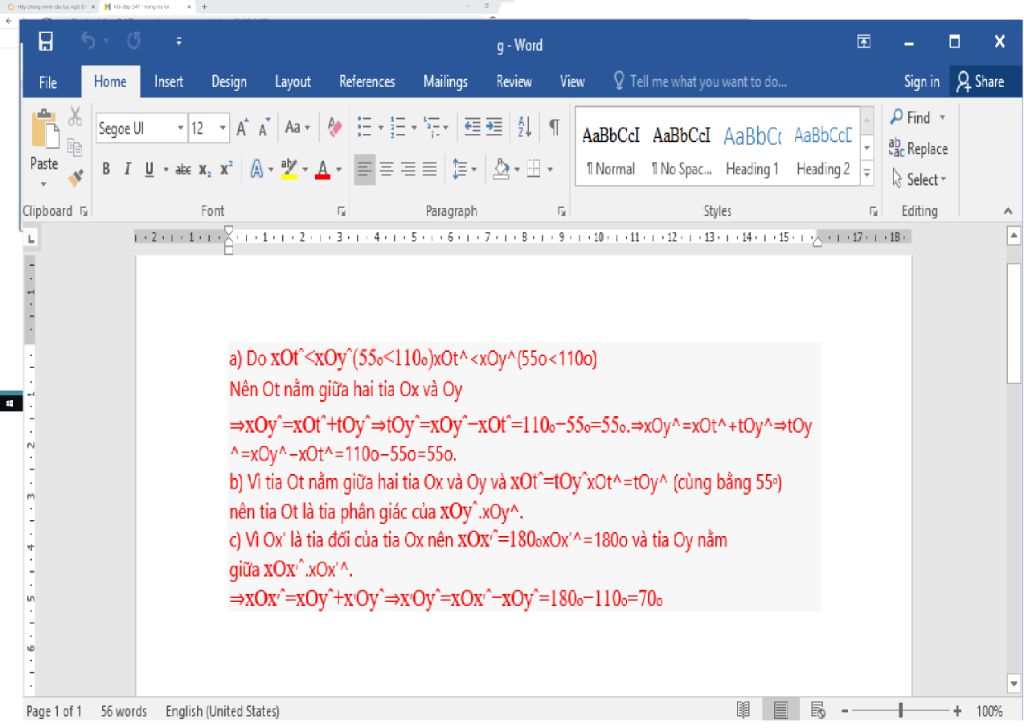Open the Borders dropdown arrow
The image size is (1024, 728).
click(550, 170)
